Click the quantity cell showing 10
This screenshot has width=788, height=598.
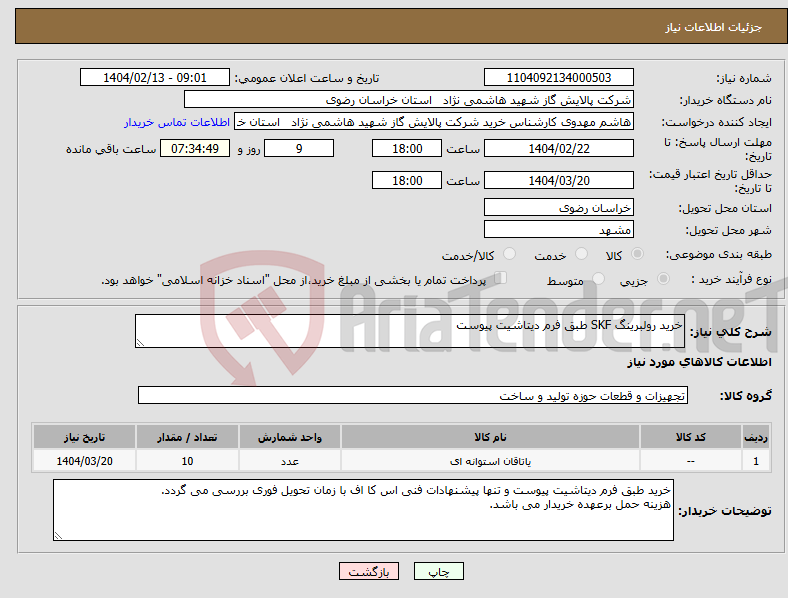pos(187,461)
